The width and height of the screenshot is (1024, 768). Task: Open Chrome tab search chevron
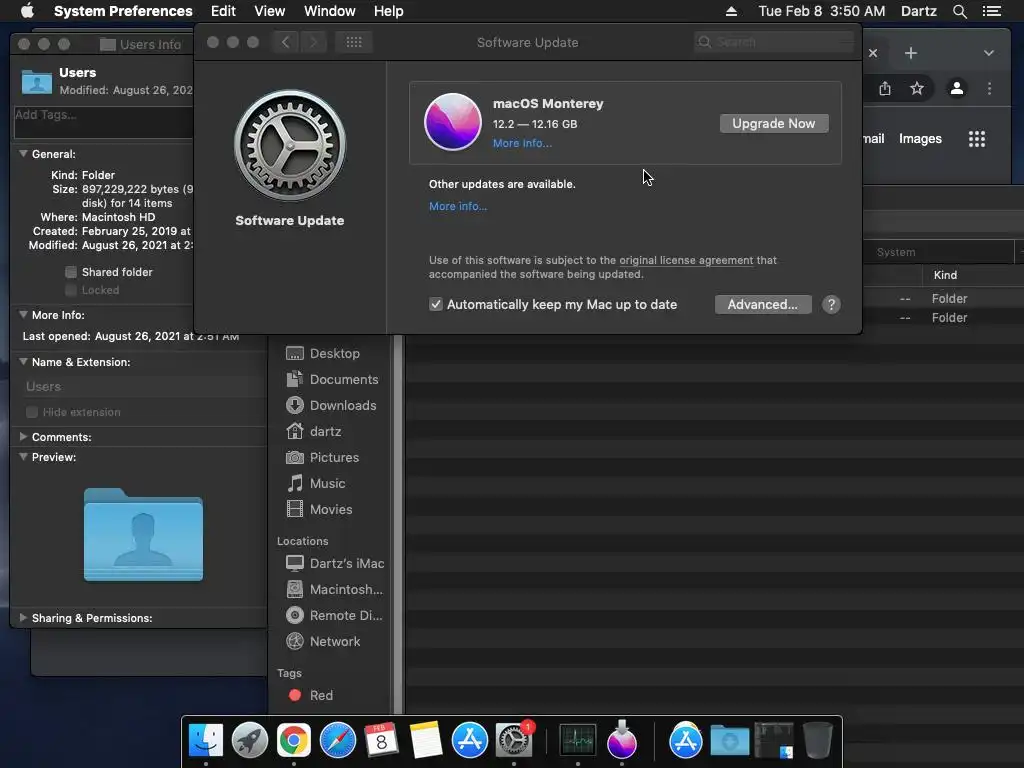[989, 53]
